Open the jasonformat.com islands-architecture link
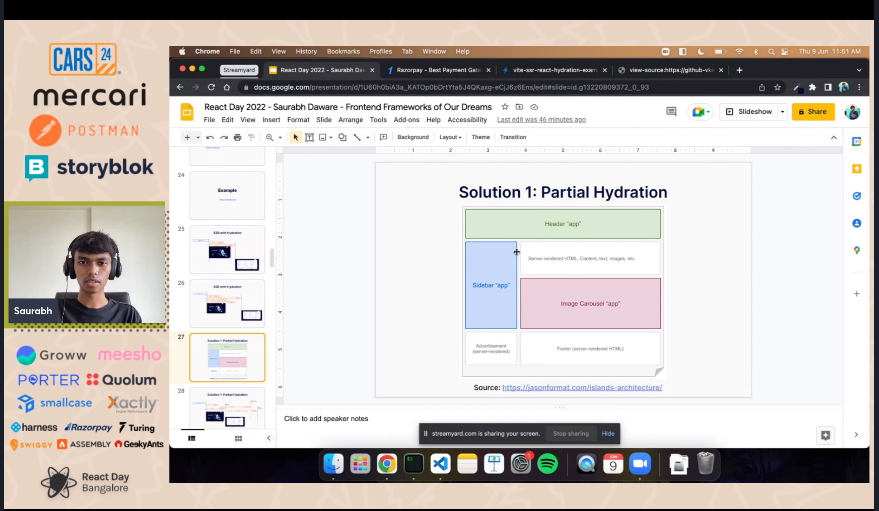 click(582, 387)
